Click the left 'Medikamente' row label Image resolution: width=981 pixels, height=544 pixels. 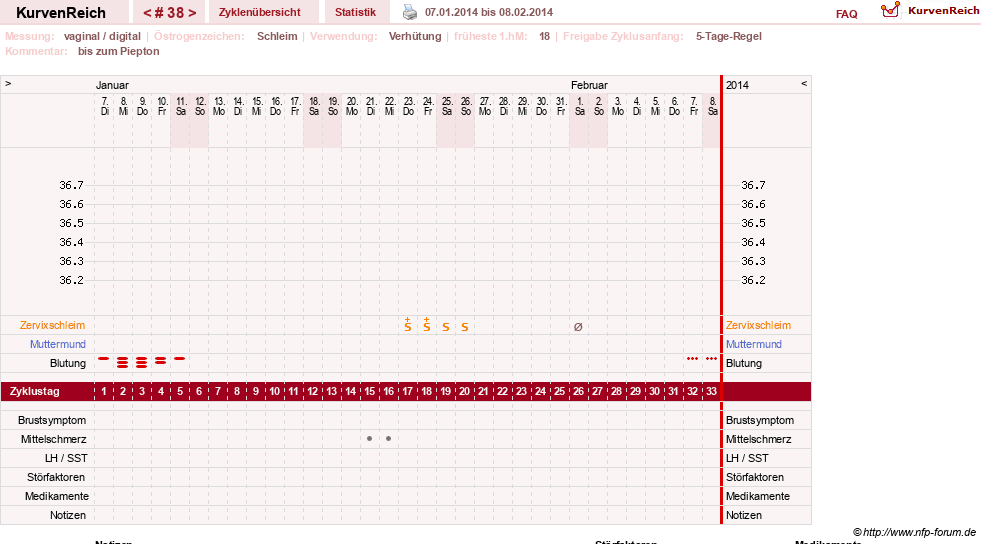coord(57,496)
